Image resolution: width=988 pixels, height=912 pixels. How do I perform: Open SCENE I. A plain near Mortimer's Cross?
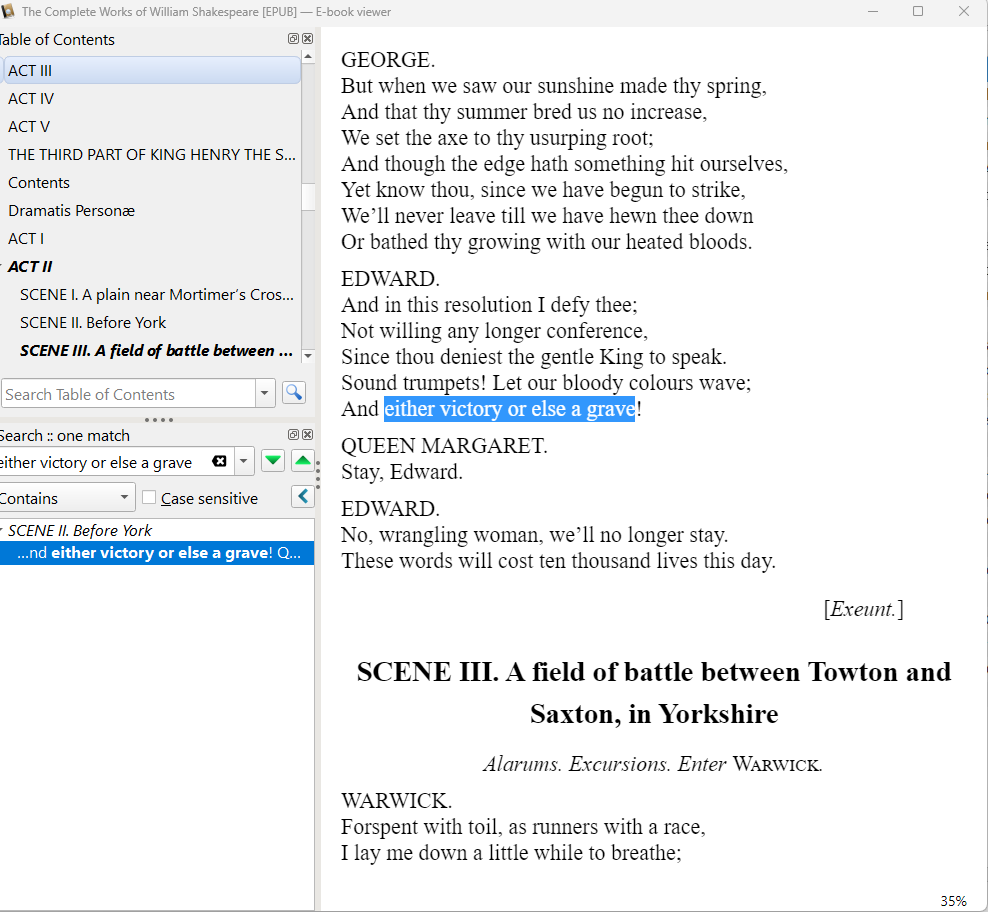156,295
